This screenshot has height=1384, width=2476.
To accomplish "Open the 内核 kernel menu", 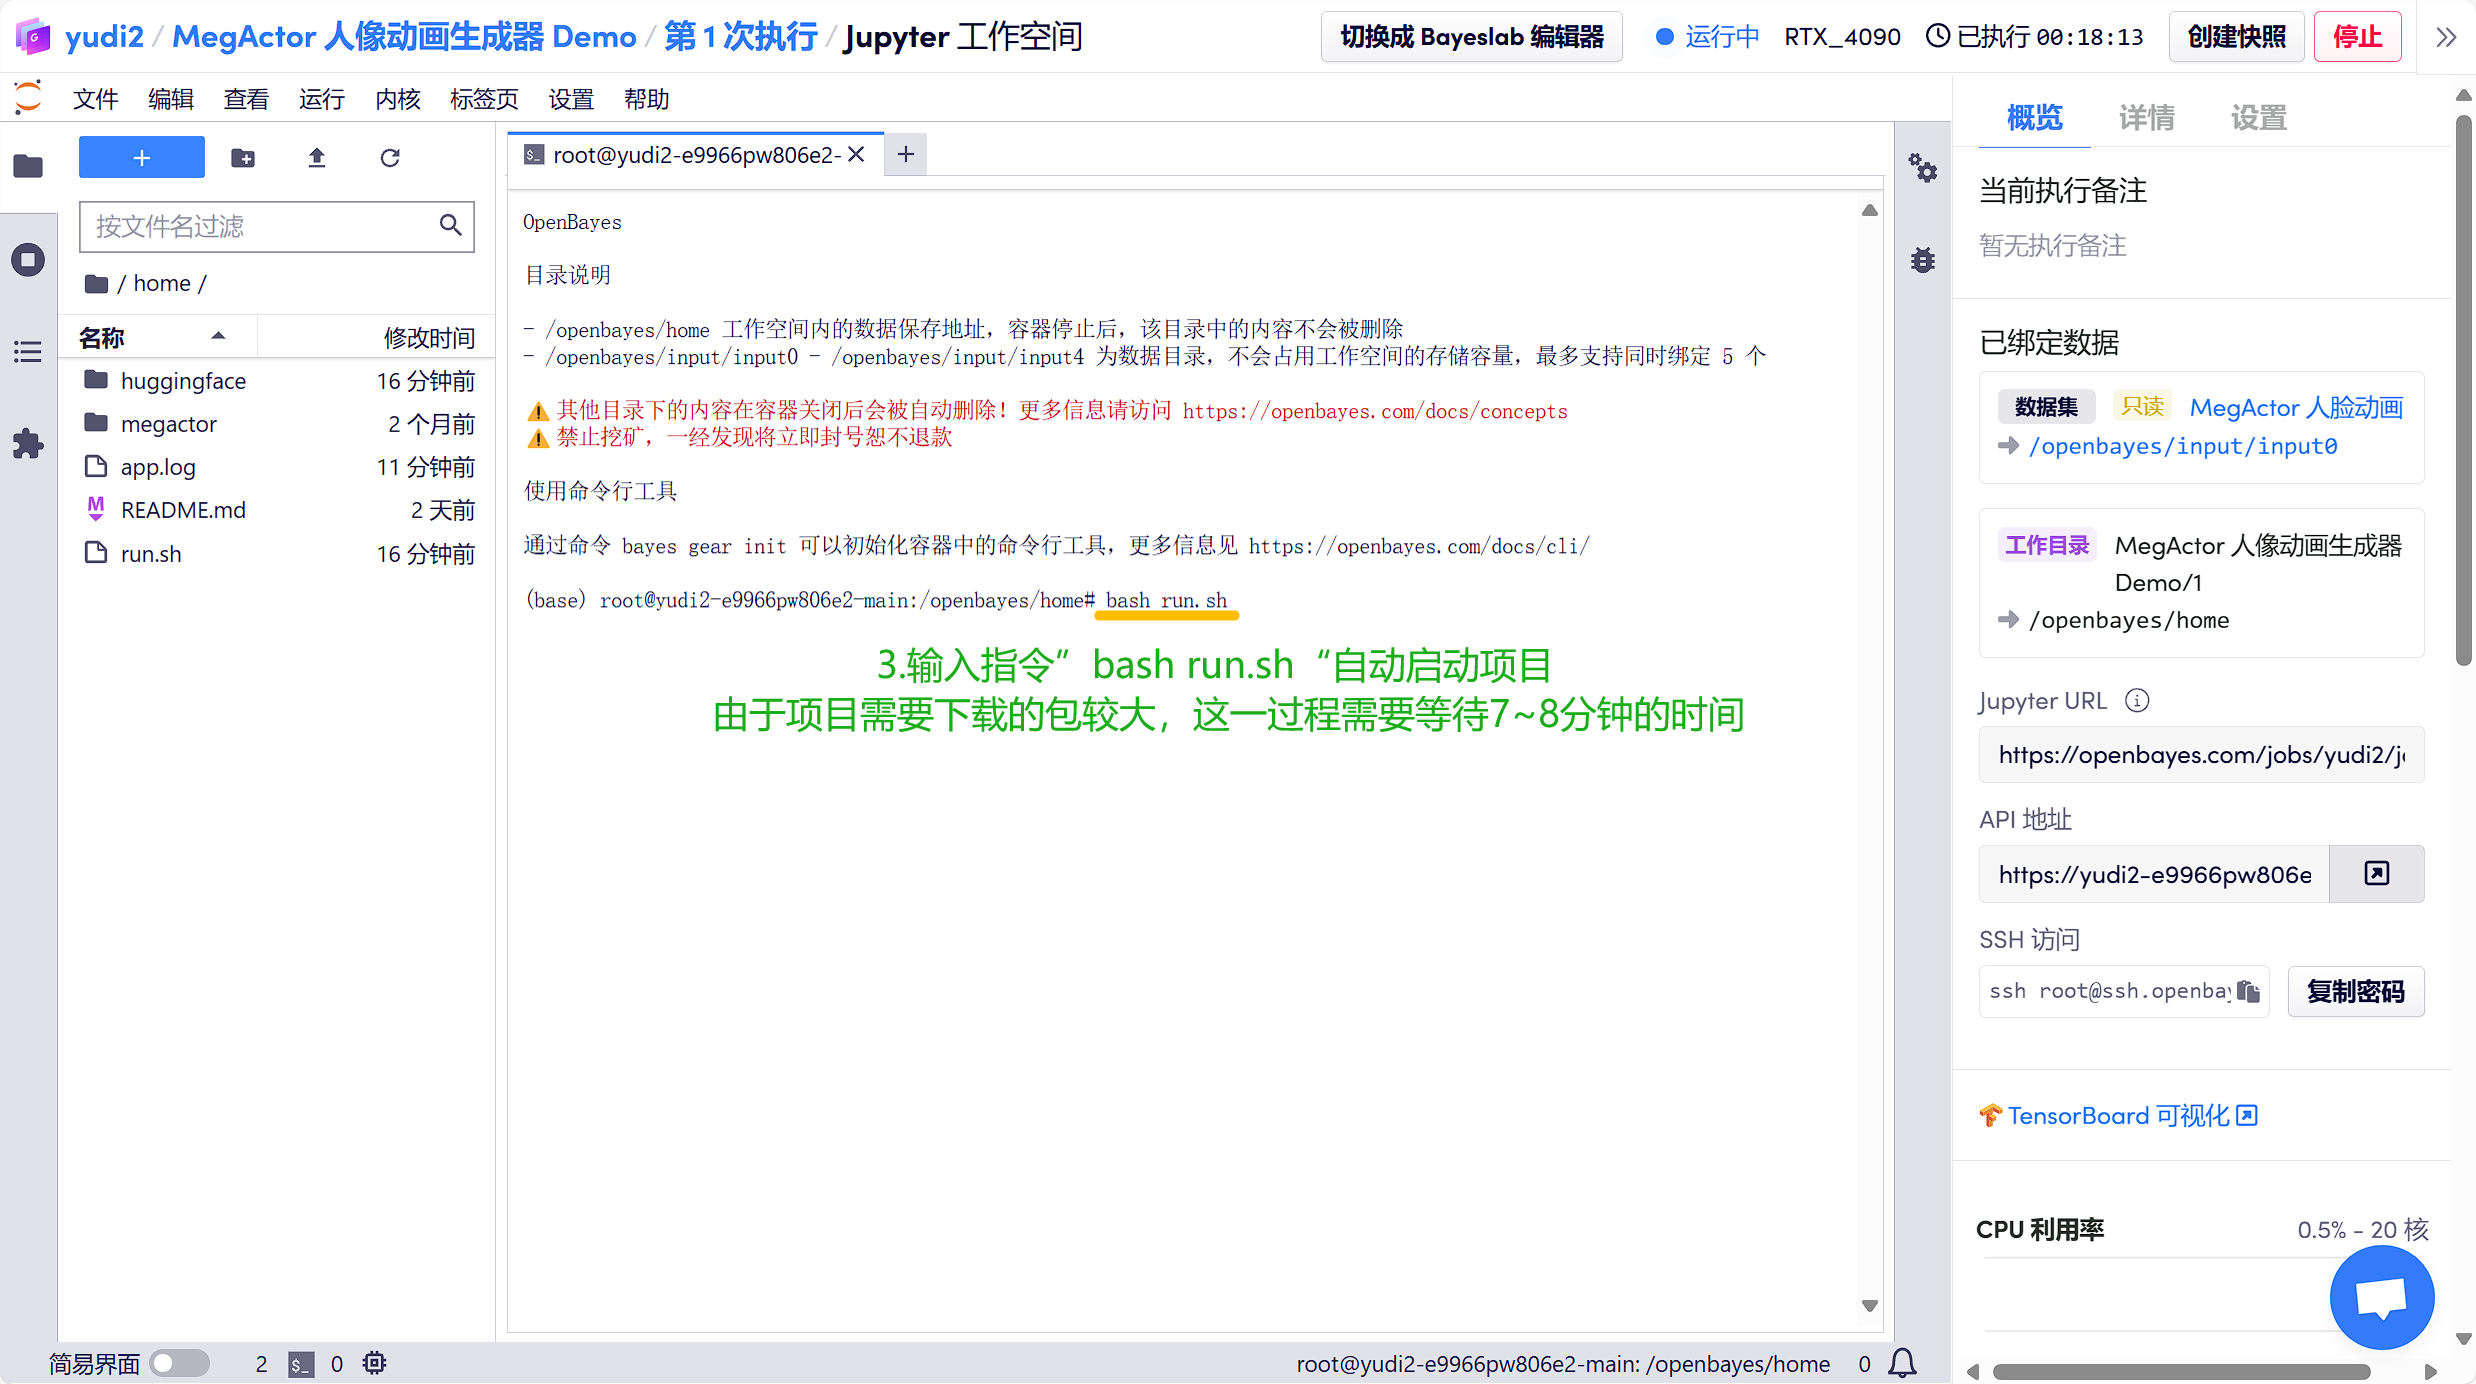I will click(397, 99).
